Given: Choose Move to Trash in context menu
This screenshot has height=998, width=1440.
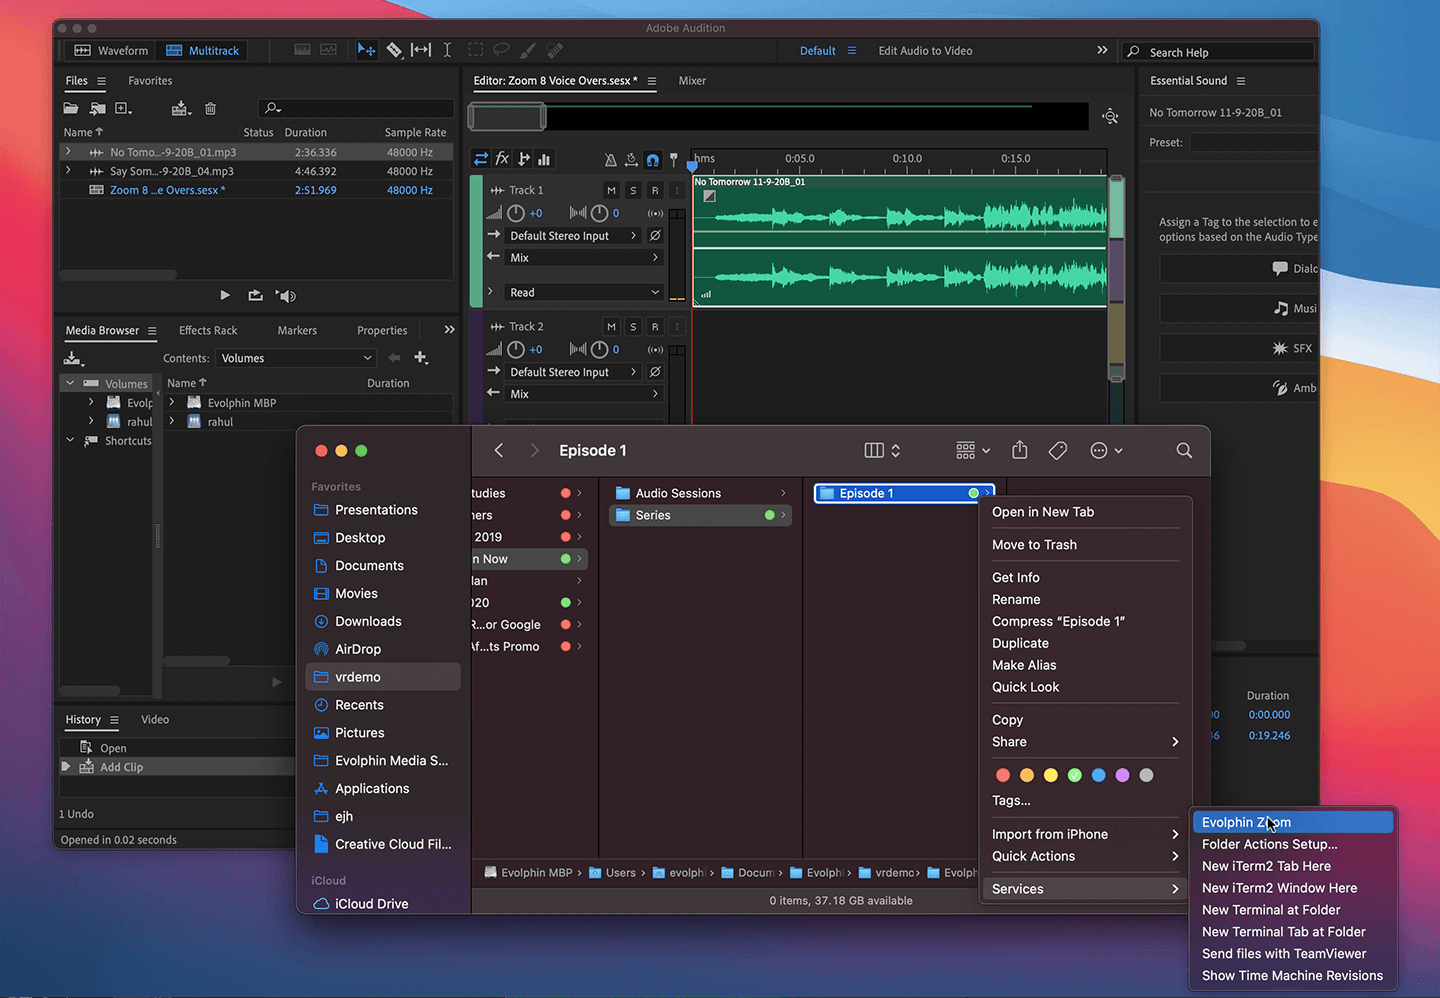Looking at the screenshot, I should pyautogui.click(x=1034, y=545).
